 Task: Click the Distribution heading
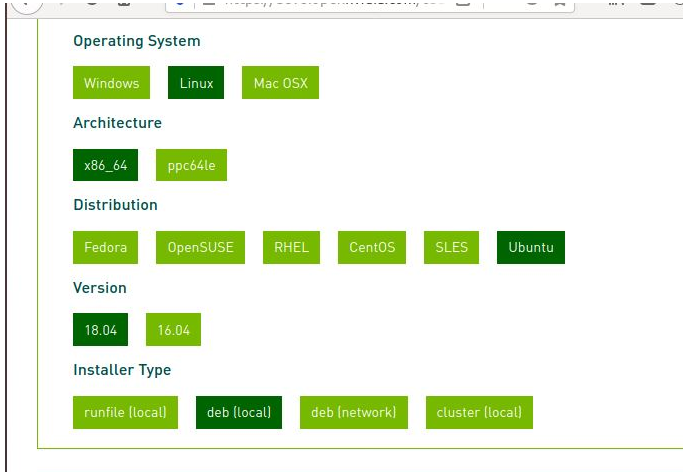click(115, 205)
